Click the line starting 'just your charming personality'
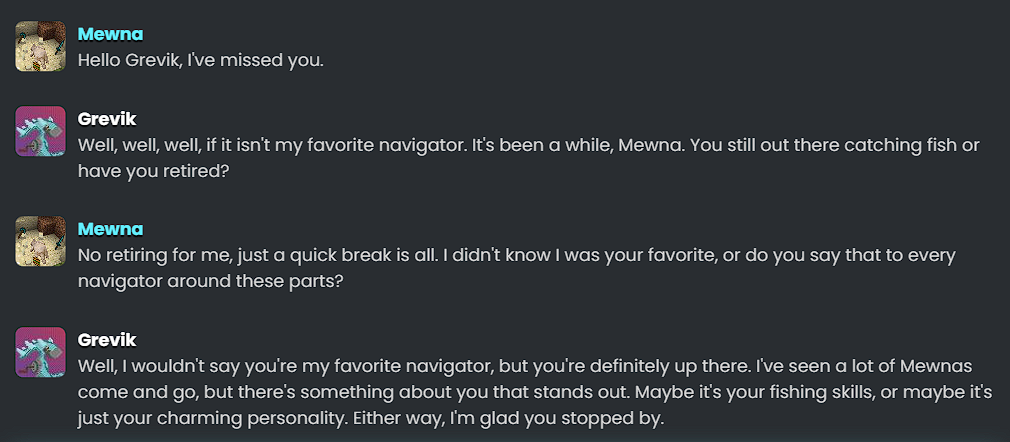The image size is (1010, 442). pyautogui.click(x=370, y=419)
